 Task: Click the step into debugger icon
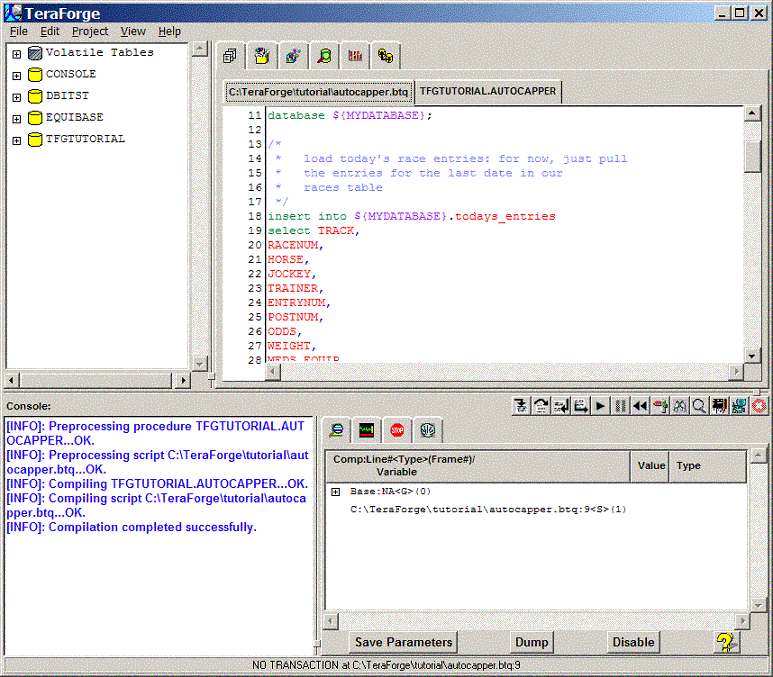(521, 406)
